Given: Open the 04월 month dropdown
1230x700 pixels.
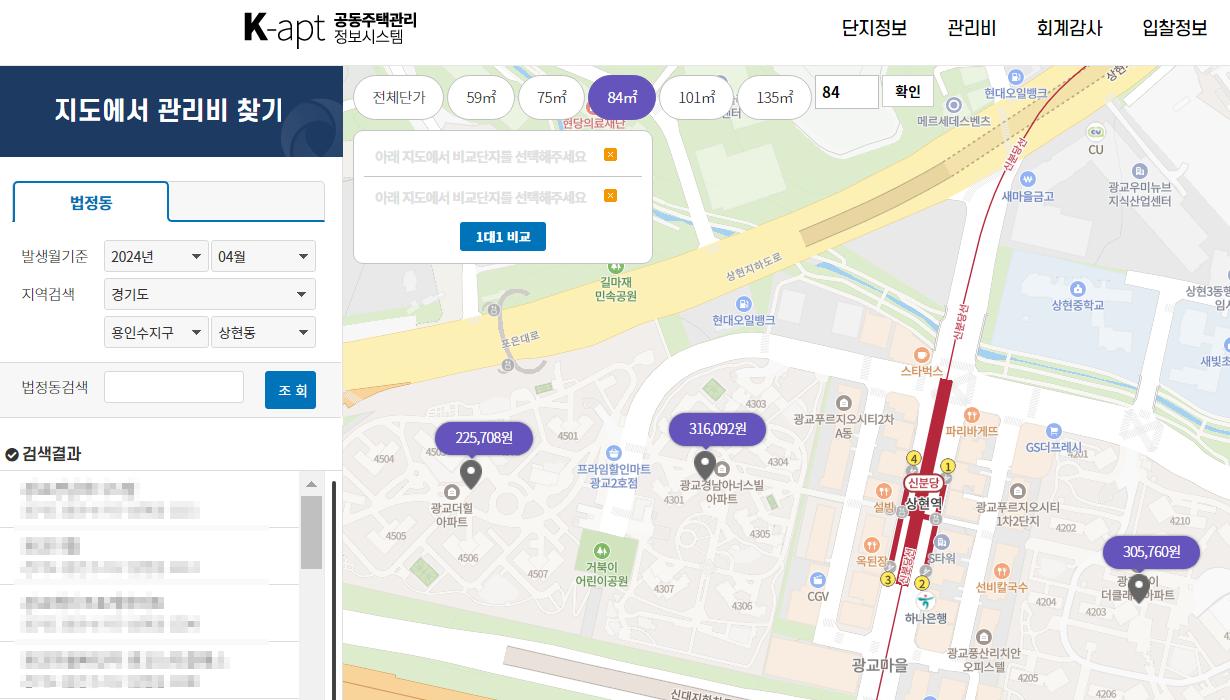Looking at the screenshot, I should tap(263, 255).
